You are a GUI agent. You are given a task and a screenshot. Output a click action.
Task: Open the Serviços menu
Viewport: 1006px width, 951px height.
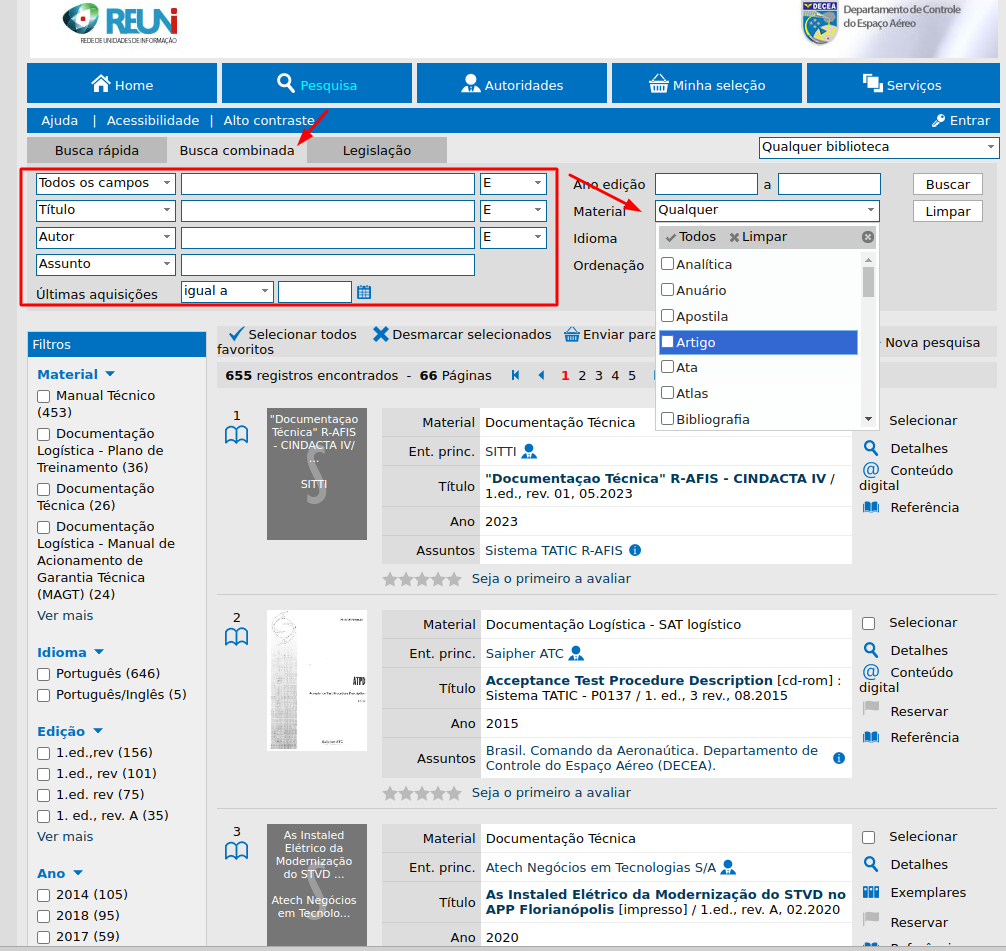(x=903, y=83)
